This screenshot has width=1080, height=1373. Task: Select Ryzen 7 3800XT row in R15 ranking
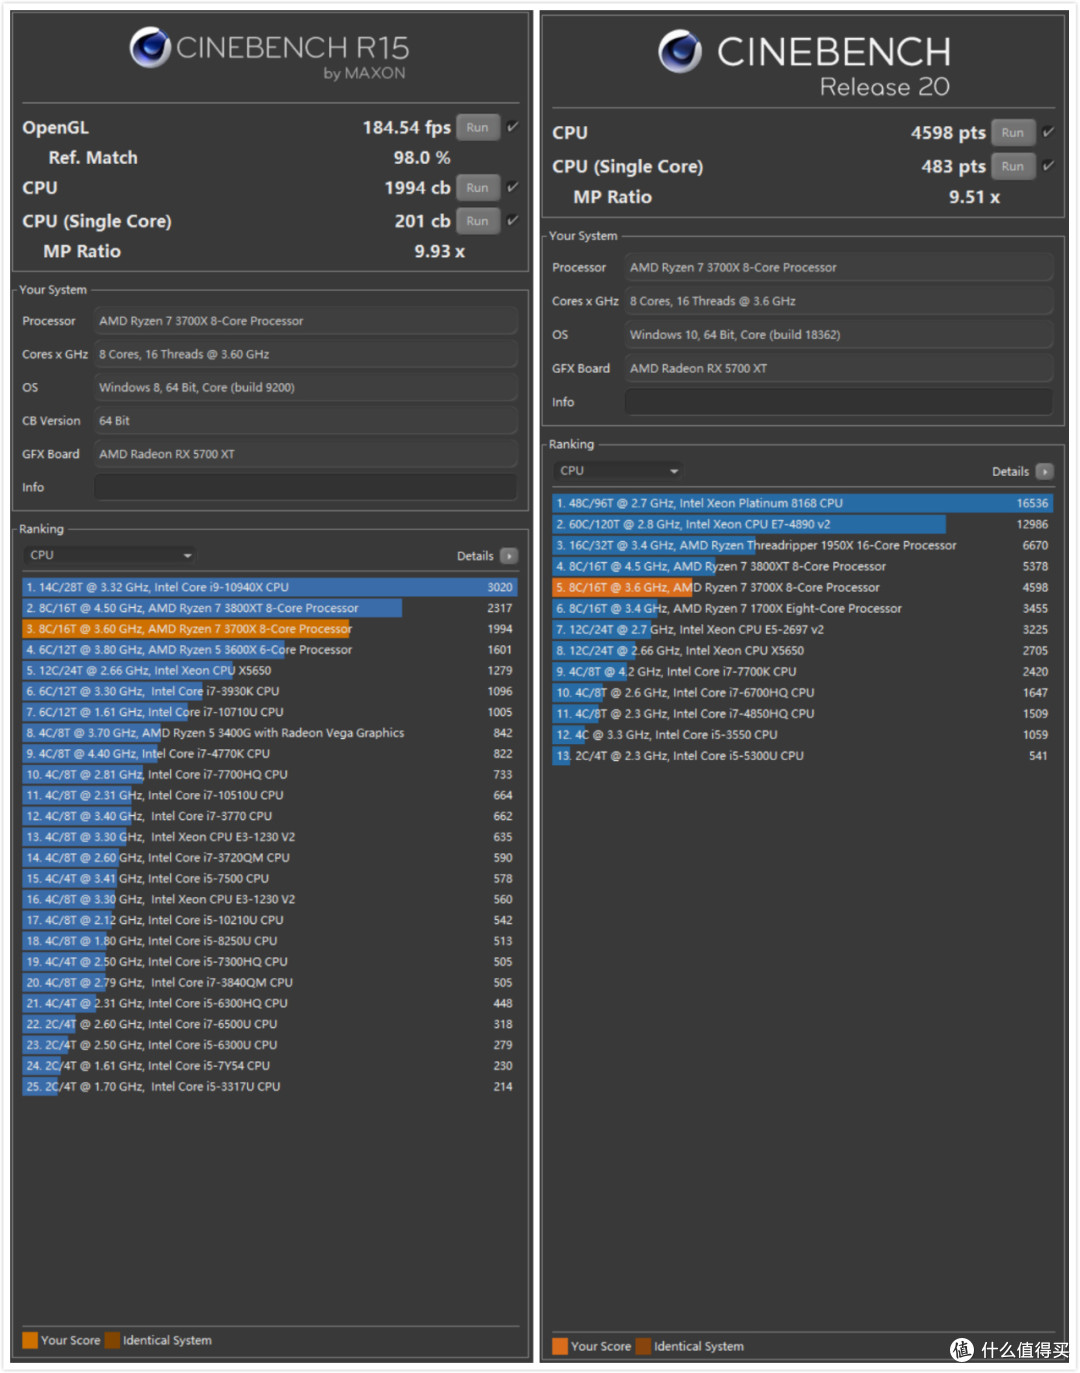click(270, 608)
